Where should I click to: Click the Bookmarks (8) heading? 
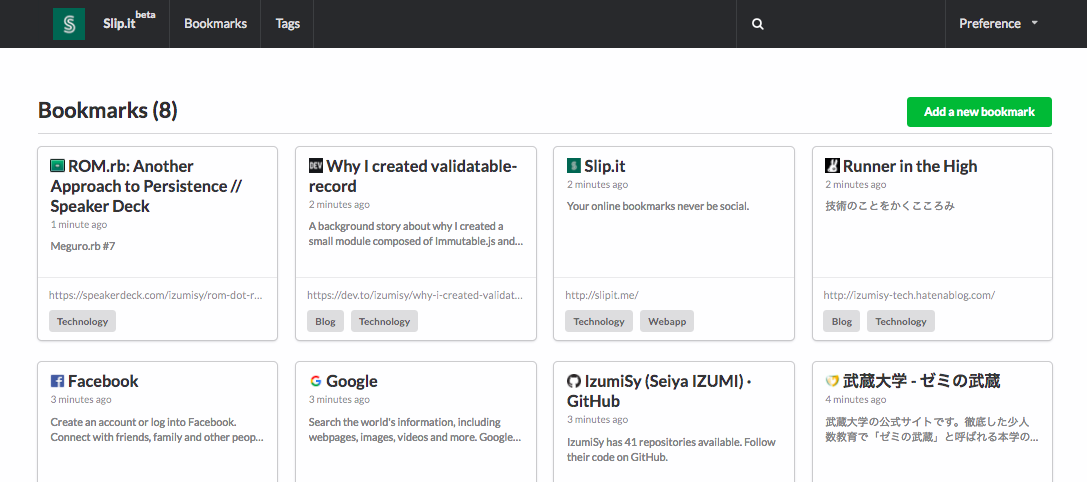107,110
